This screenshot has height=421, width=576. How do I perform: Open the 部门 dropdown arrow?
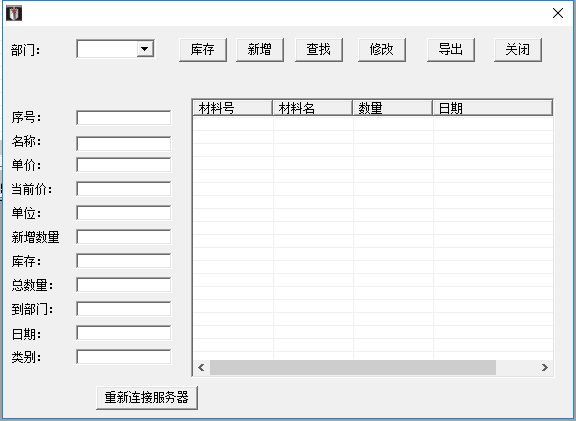coord(145,49)
